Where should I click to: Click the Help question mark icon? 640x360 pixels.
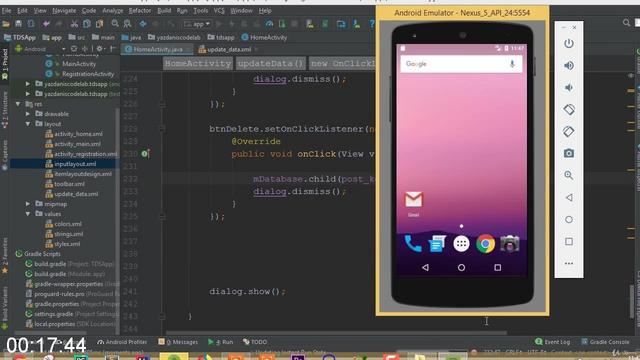372,24
